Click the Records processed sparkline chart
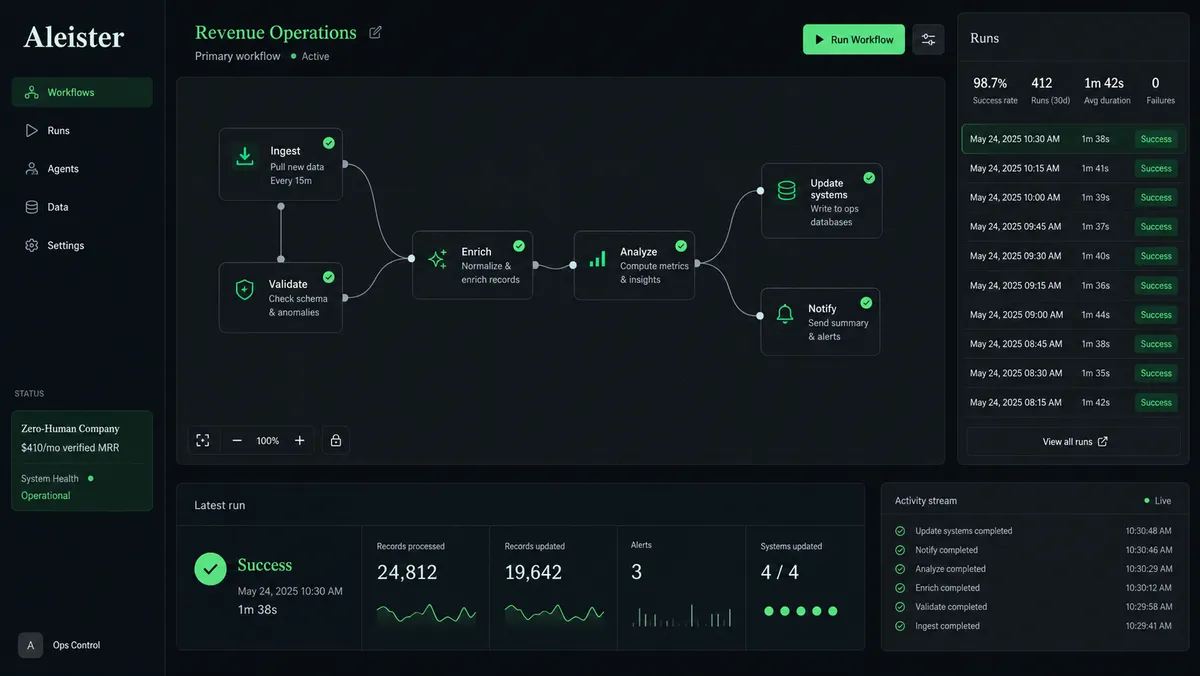 pos(426,613)
